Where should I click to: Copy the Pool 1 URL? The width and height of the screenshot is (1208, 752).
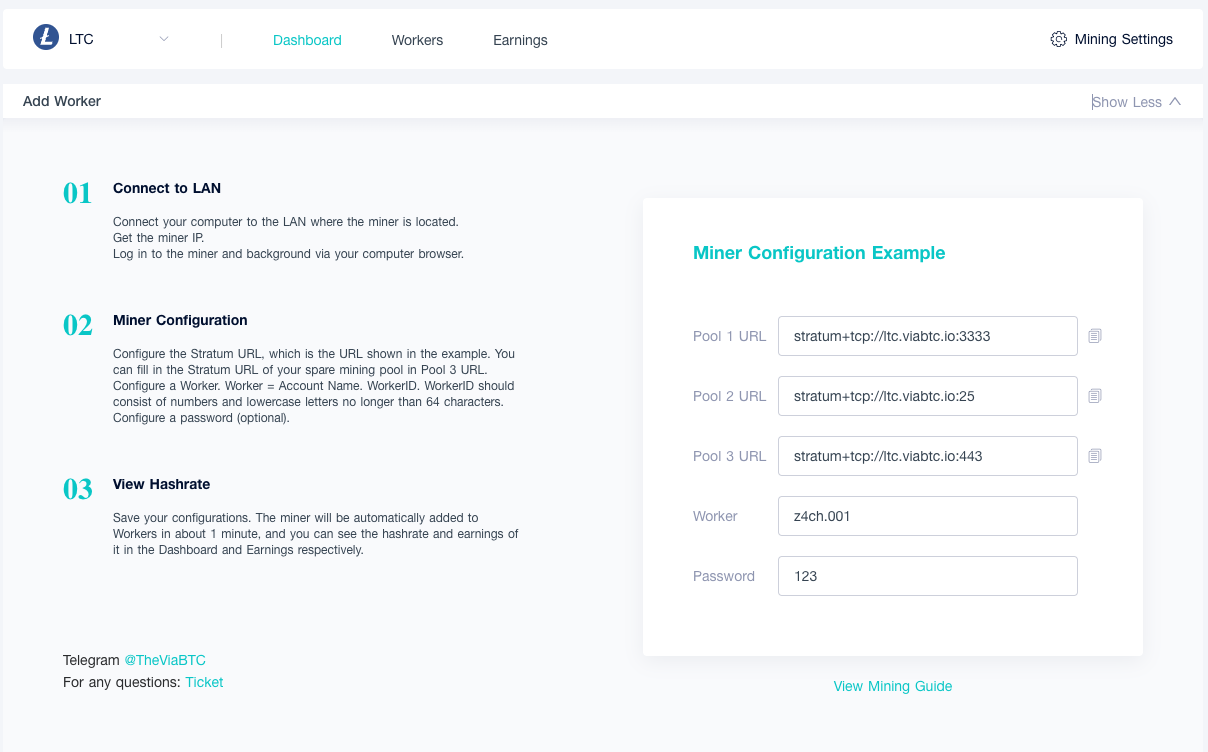click(1095, 336)
